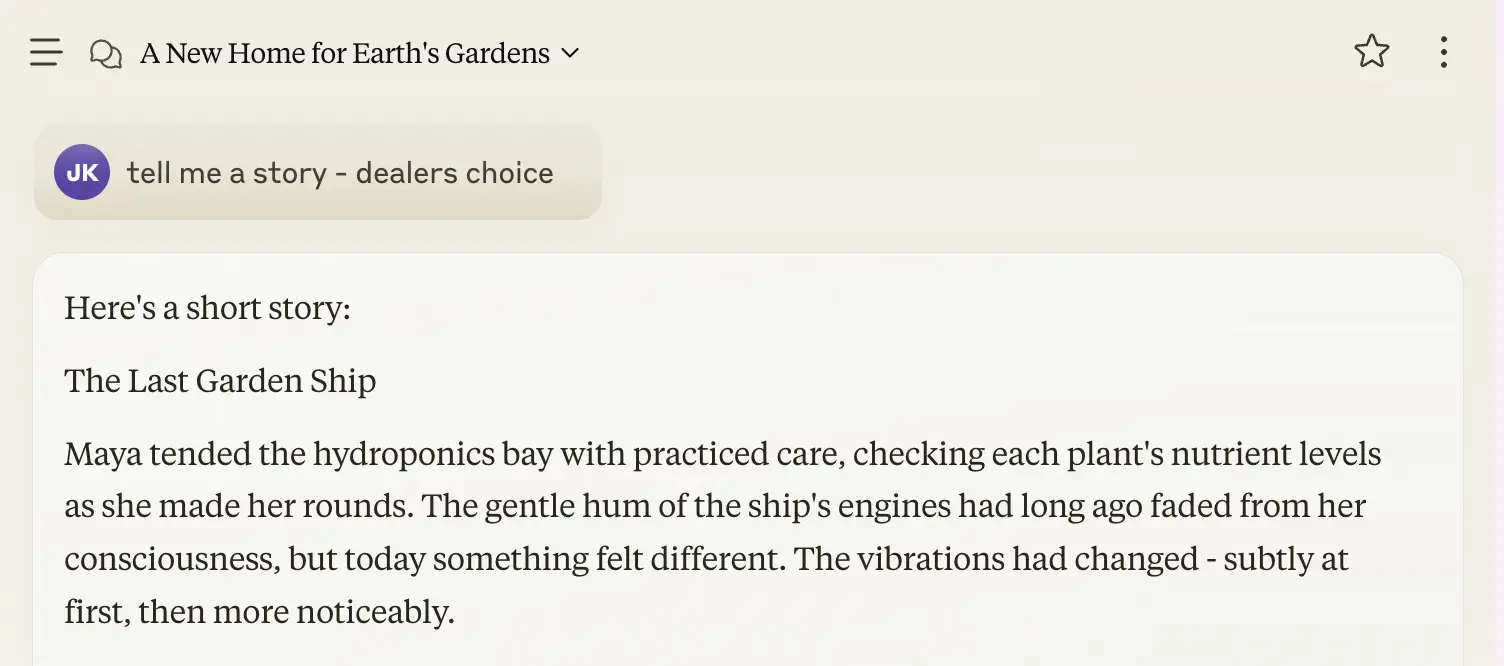1504x666 pixels.
Task: Expand the chevron next to the conversation title
Action: tap(570, 53)
